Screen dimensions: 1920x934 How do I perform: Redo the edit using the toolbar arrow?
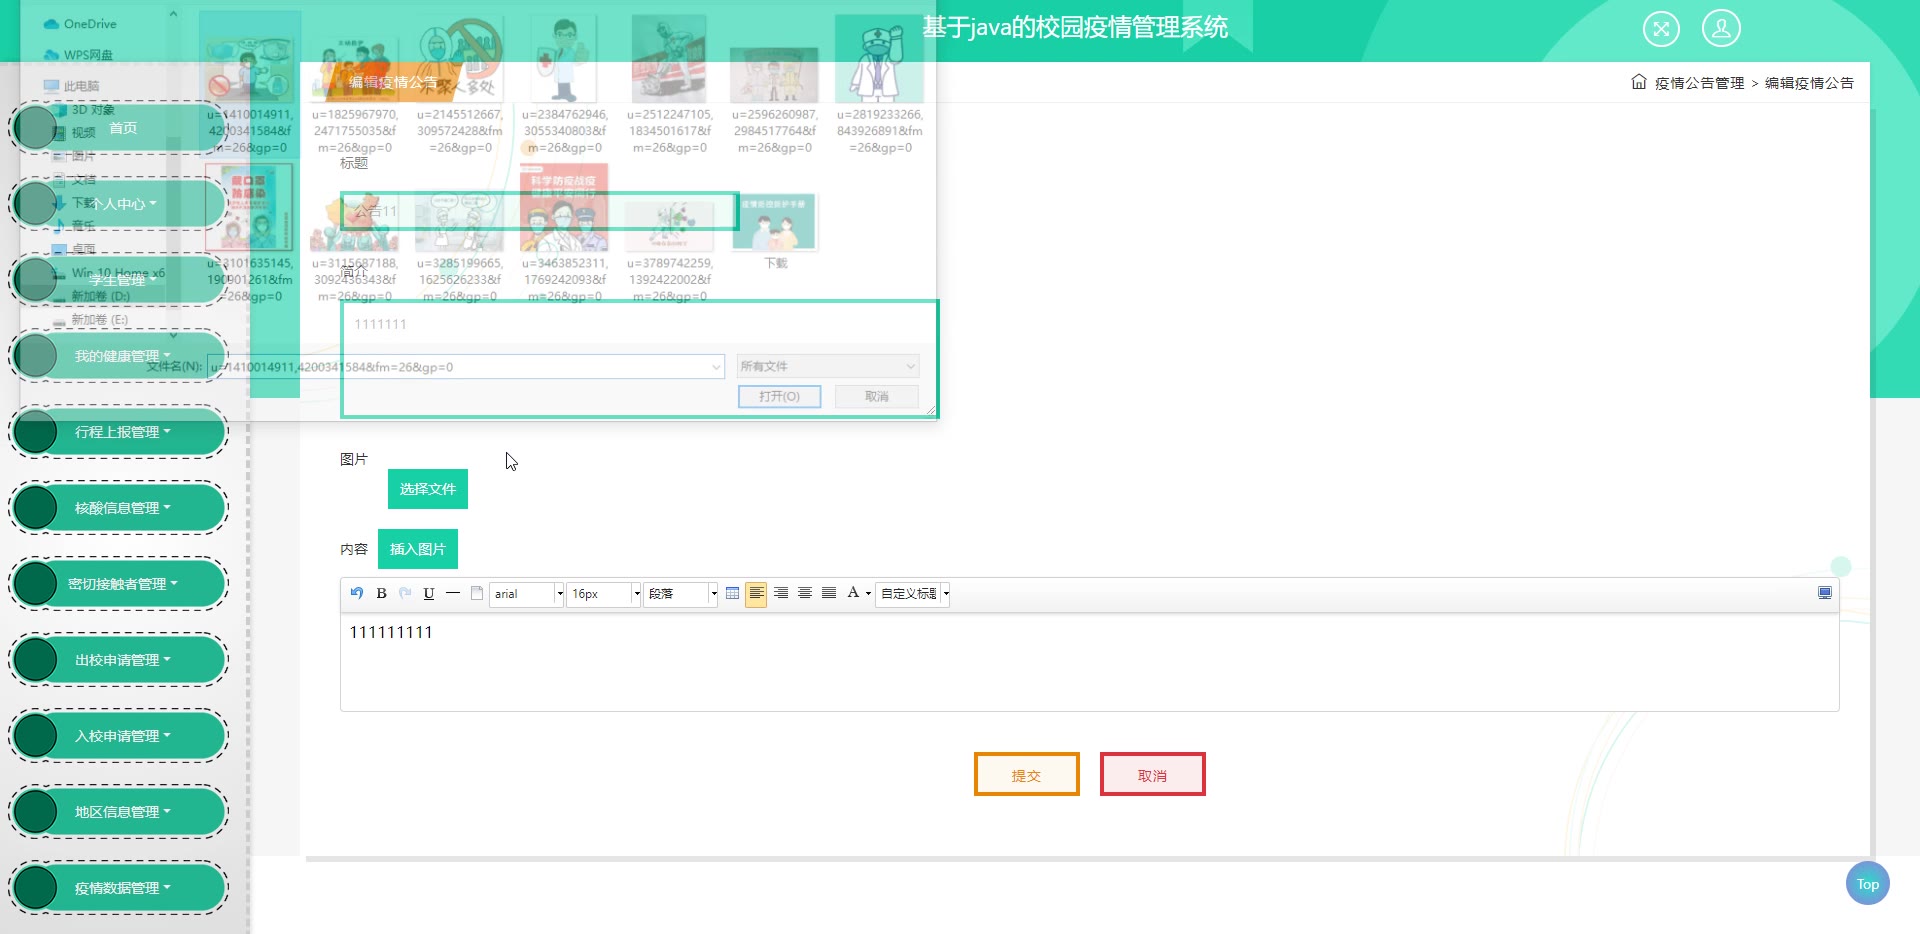[405, 593]
